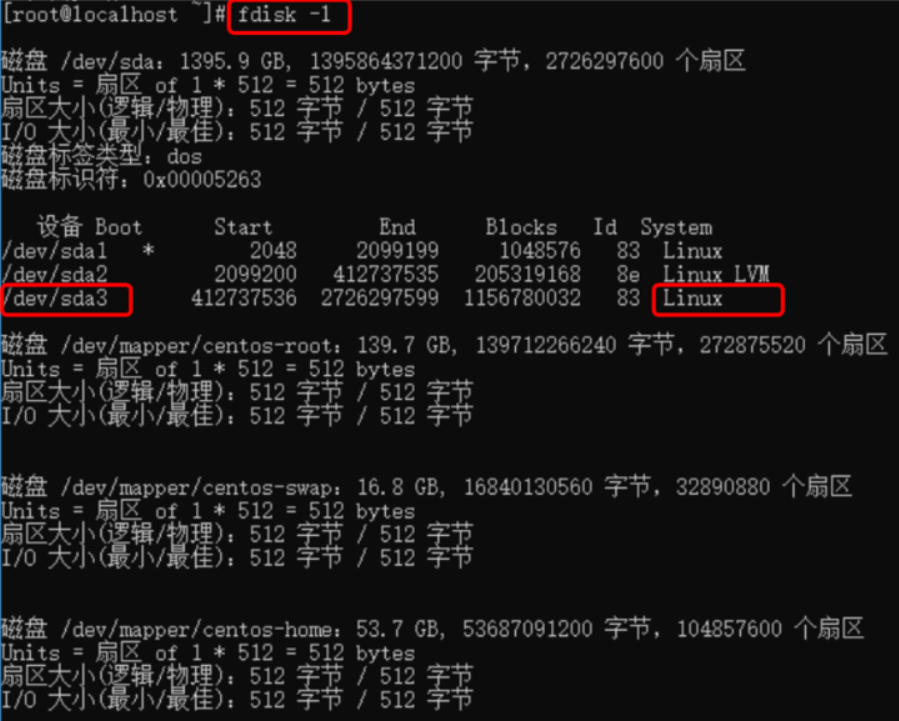The height and width of the screenshot is (721, 899).
Task: Click the System column header
Action: coord(677,228)
